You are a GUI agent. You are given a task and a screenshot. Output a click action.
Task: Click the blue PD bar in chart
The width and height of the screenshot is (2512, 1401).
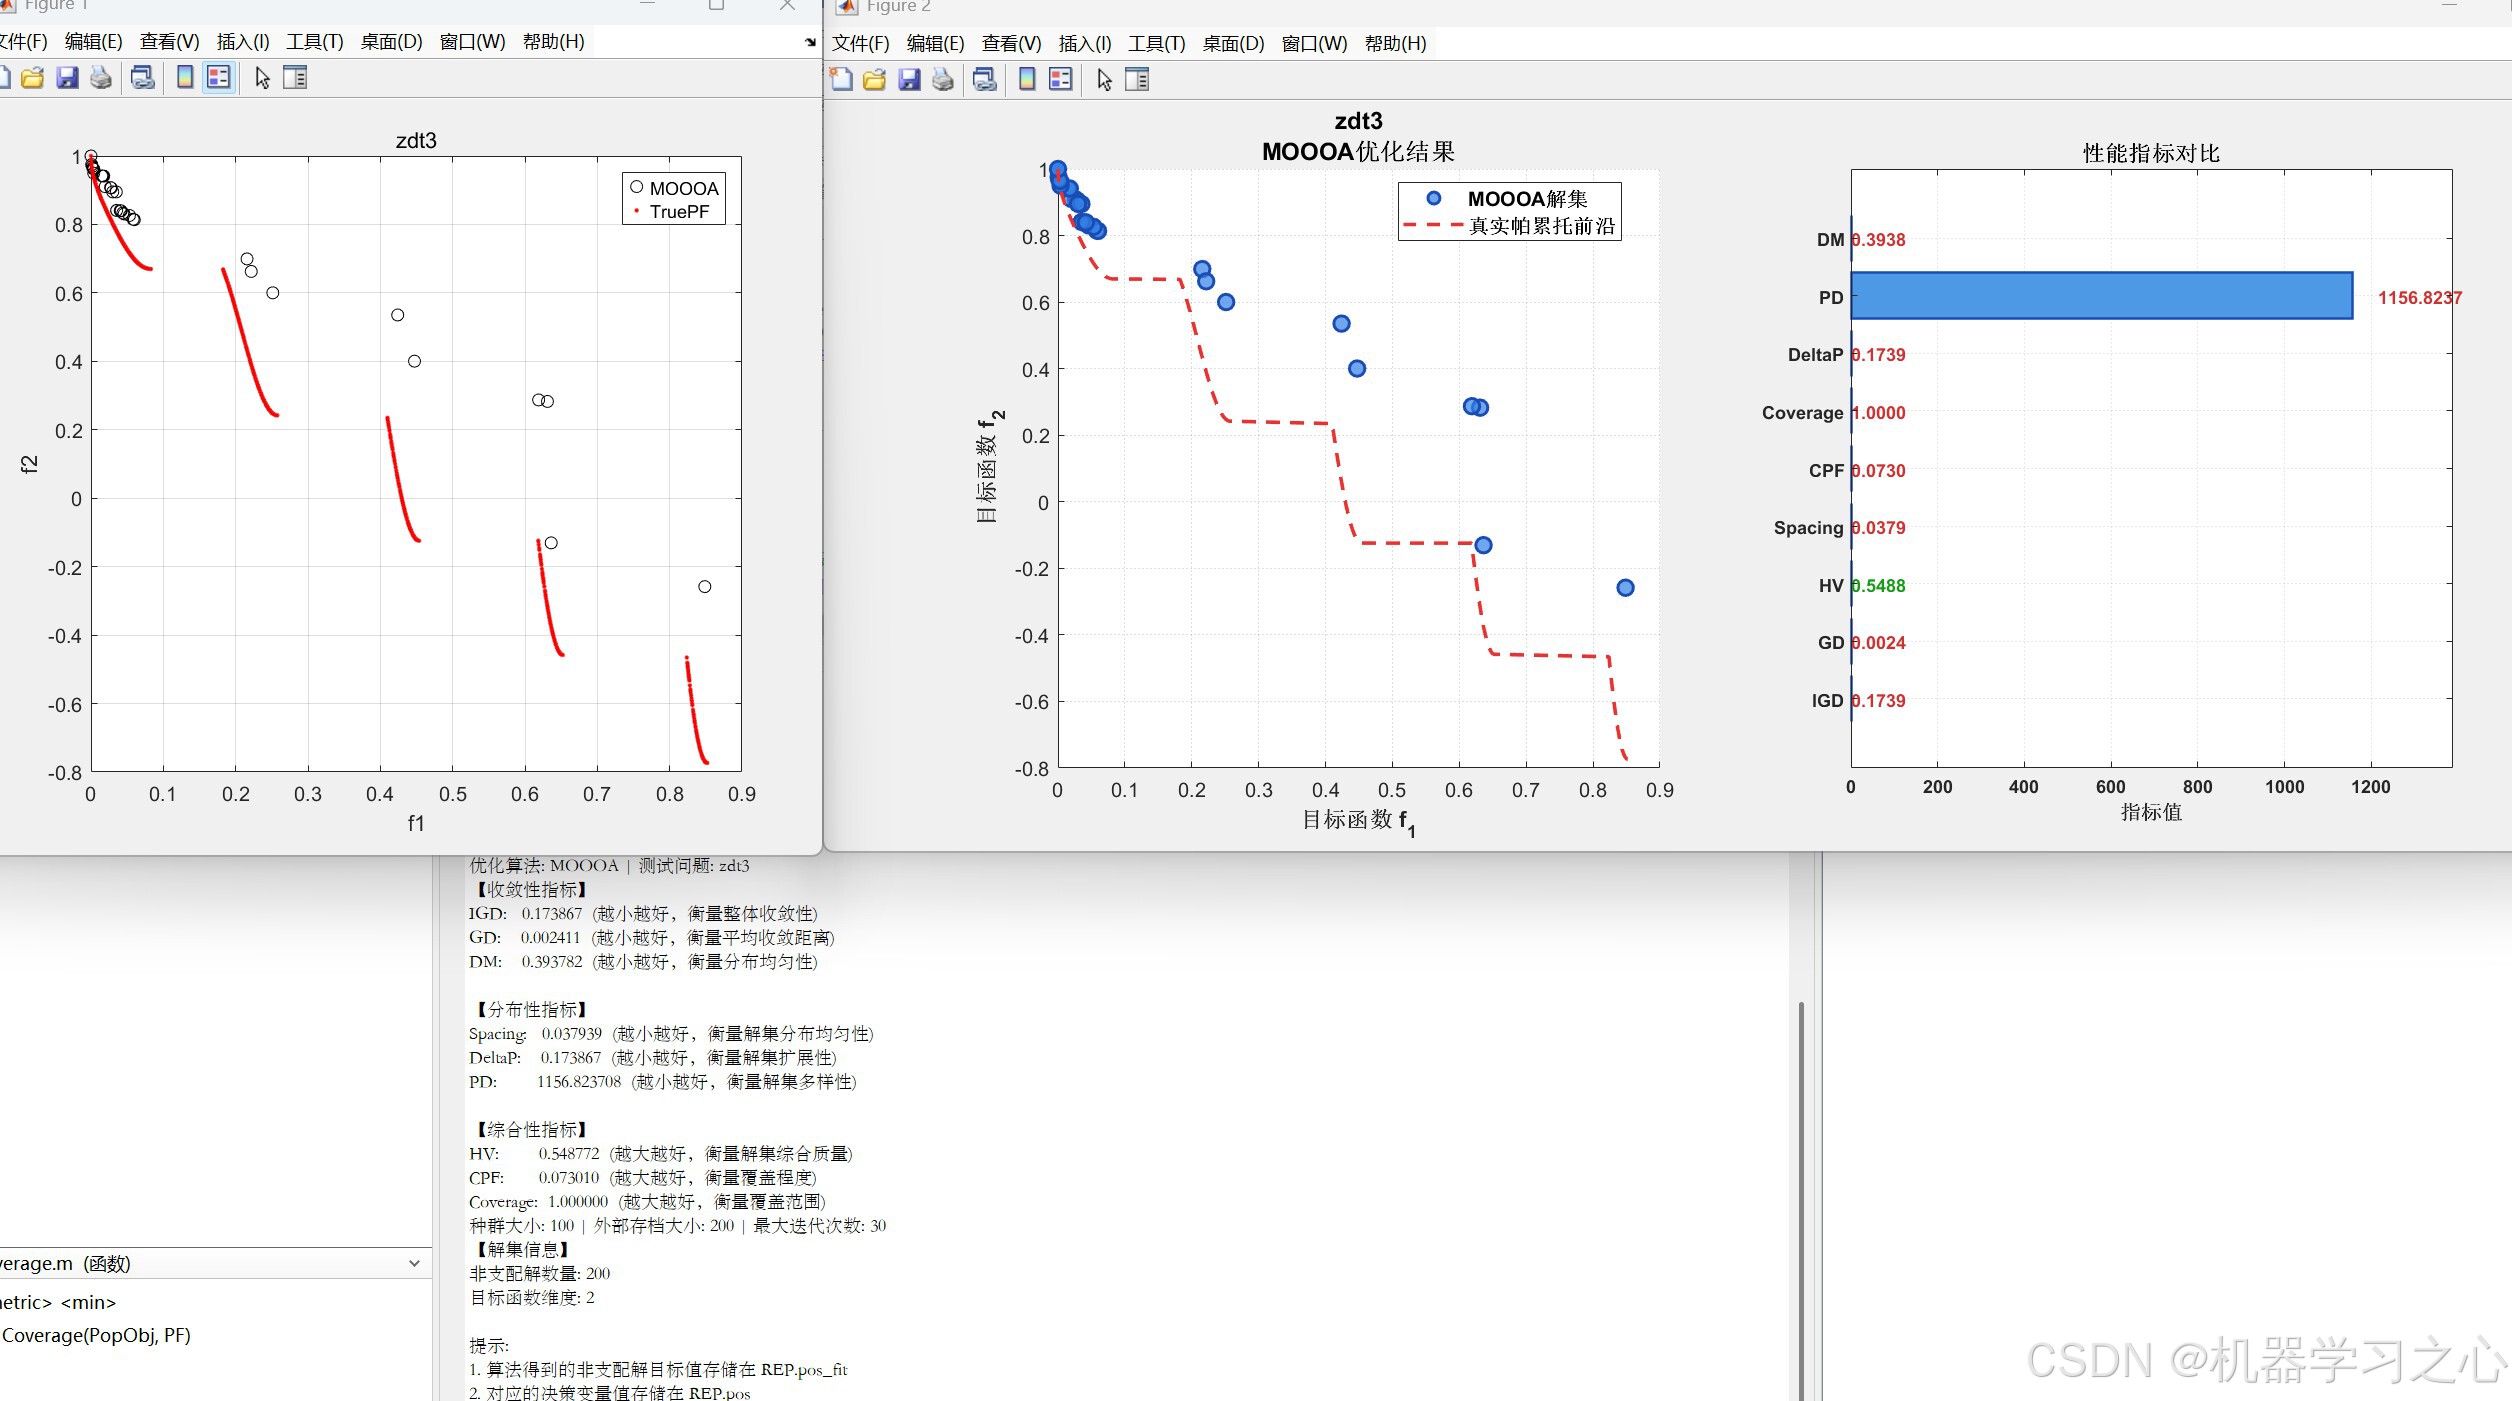(x=2100, y=296)
